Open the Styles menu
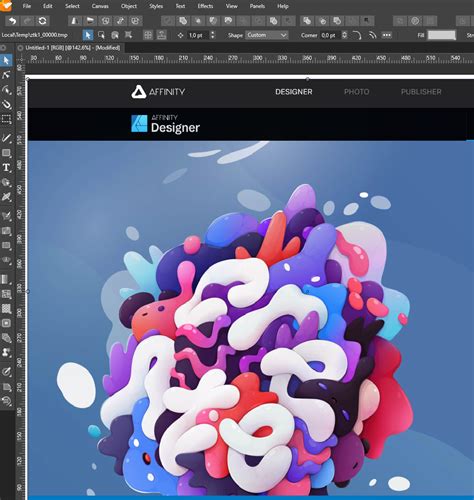This screenshot has width=474, height=500. pos(156,6)
